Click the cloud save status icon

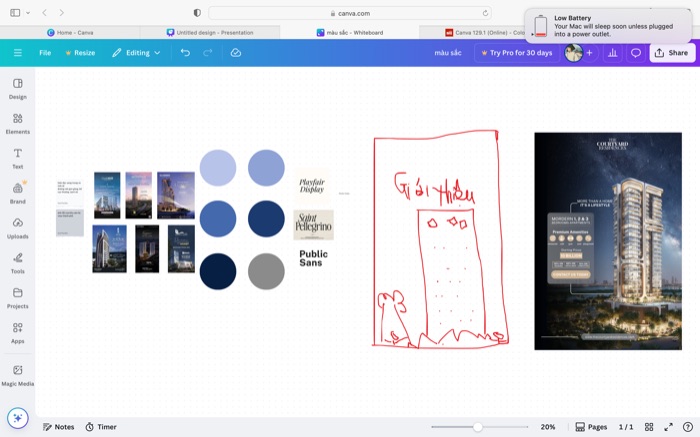coord(236,53)
